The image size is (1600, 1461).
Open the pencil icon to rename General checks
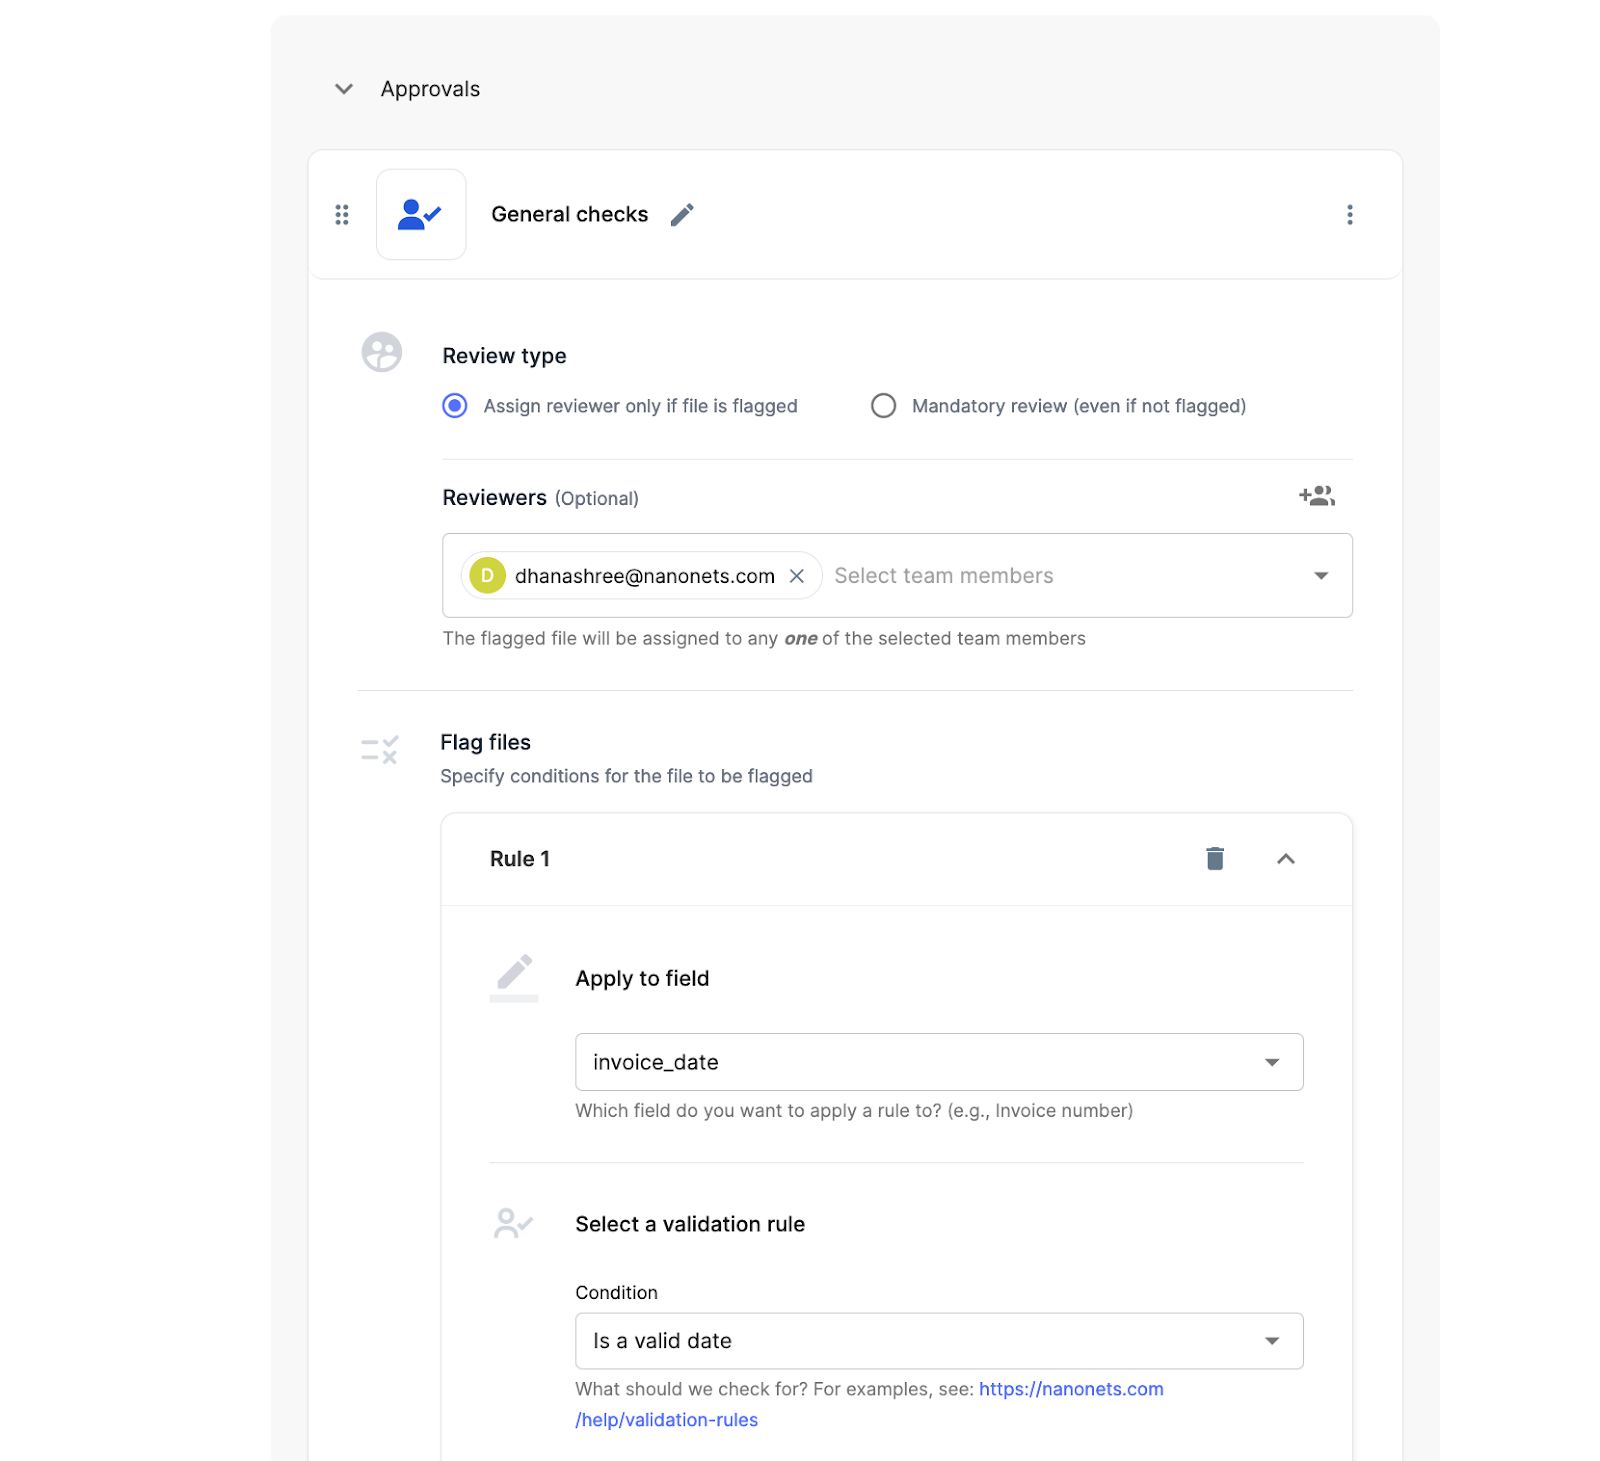pos(682,214)
